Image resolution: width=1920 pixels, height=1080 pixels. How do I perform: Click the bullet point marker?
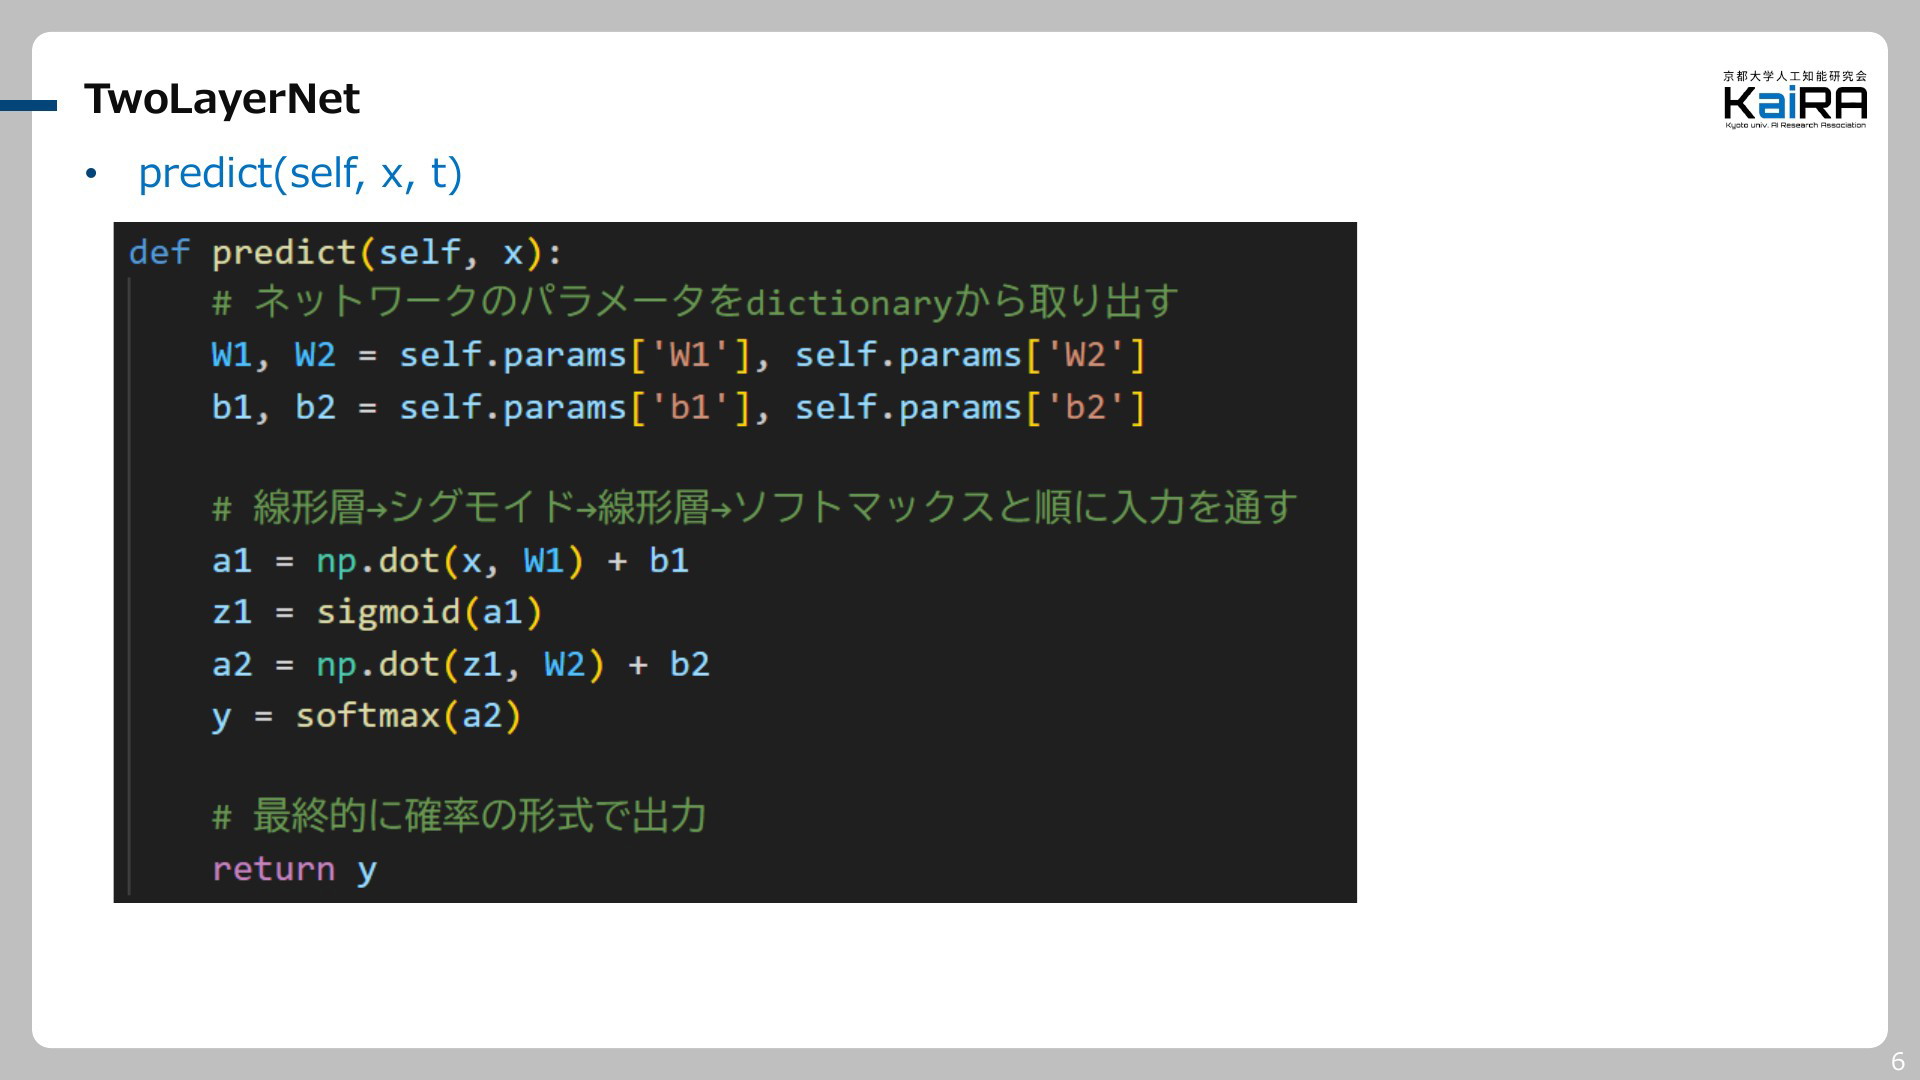click(92, 175)
